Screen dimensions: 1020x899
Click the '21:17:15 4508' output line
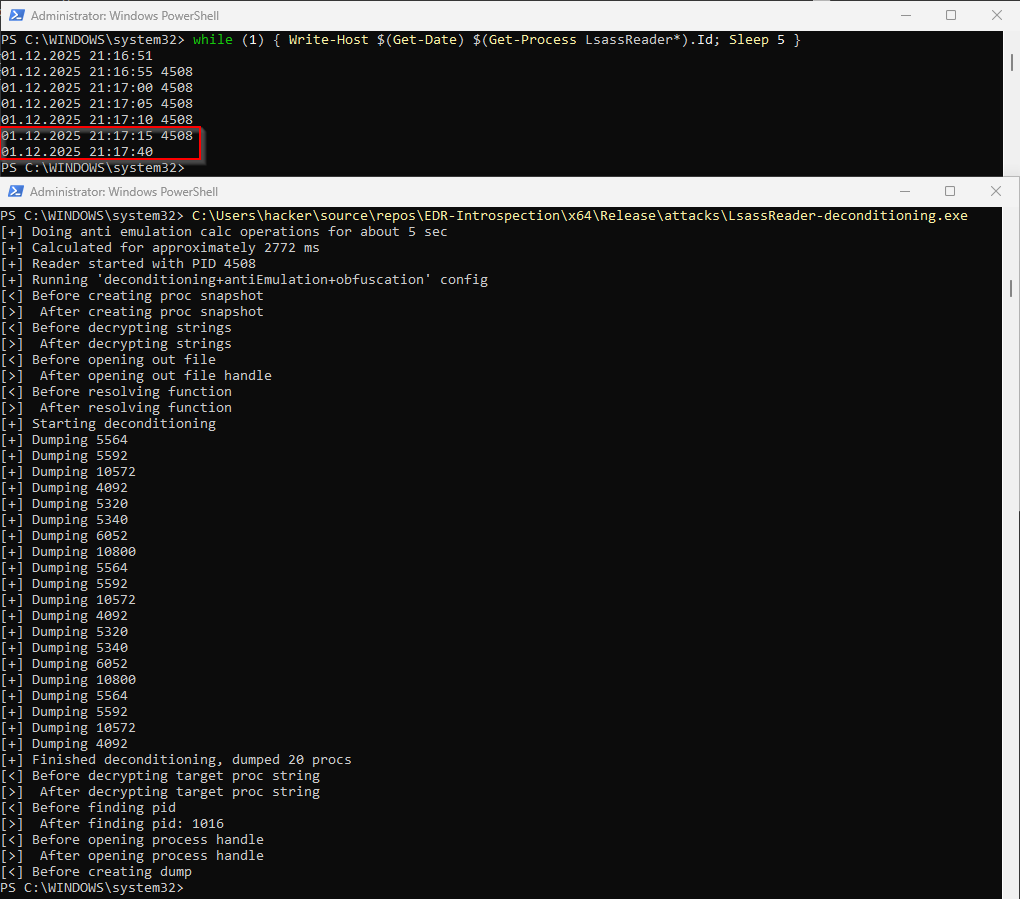pos(97,136)
